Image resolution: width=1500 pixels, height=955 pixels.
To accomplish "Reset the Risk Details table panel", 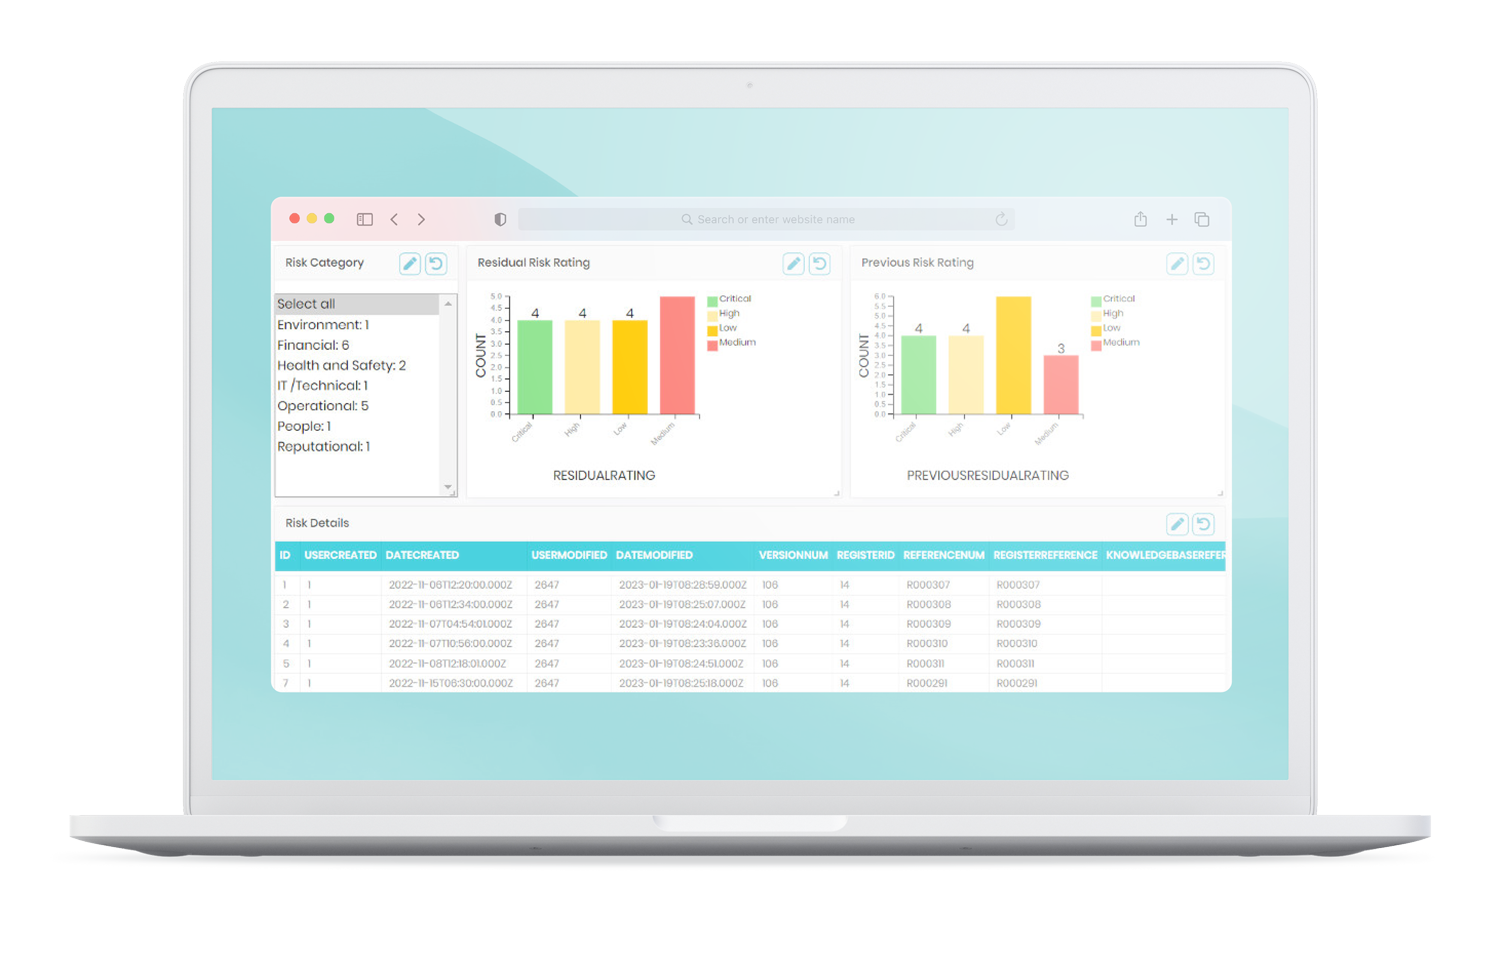I will click(x=1204, y=524).
